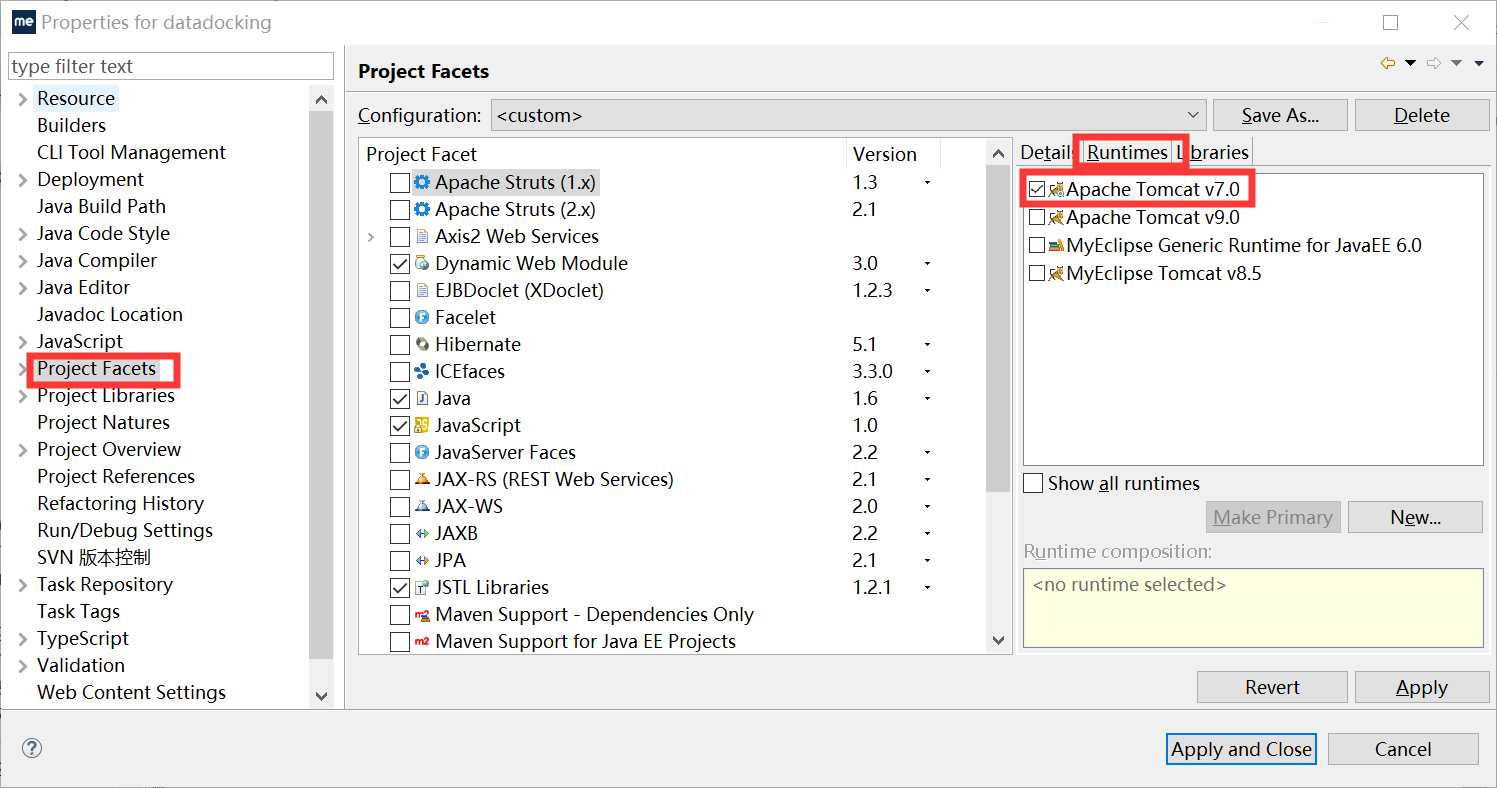Click the Dynamic Web Module facet icon
The width and height of the screenshot is (1497, 788).
(422, 263)
